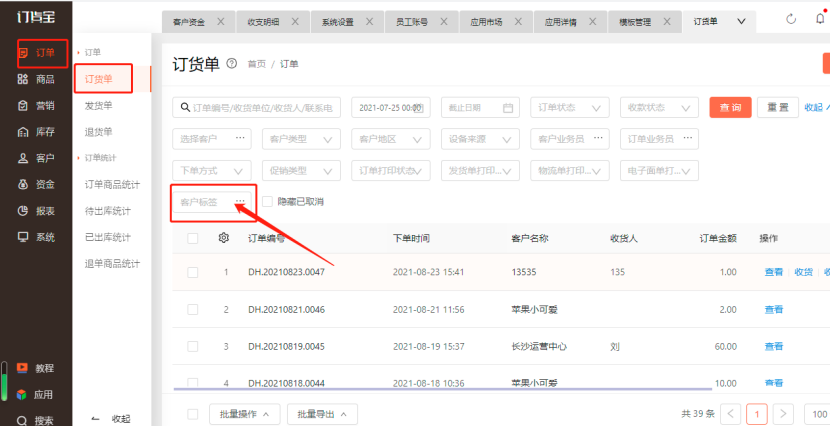Open the 设备来源 dropdown
Image resolution: width=831 pixels, height=426 pixels.
coord(480,139)
